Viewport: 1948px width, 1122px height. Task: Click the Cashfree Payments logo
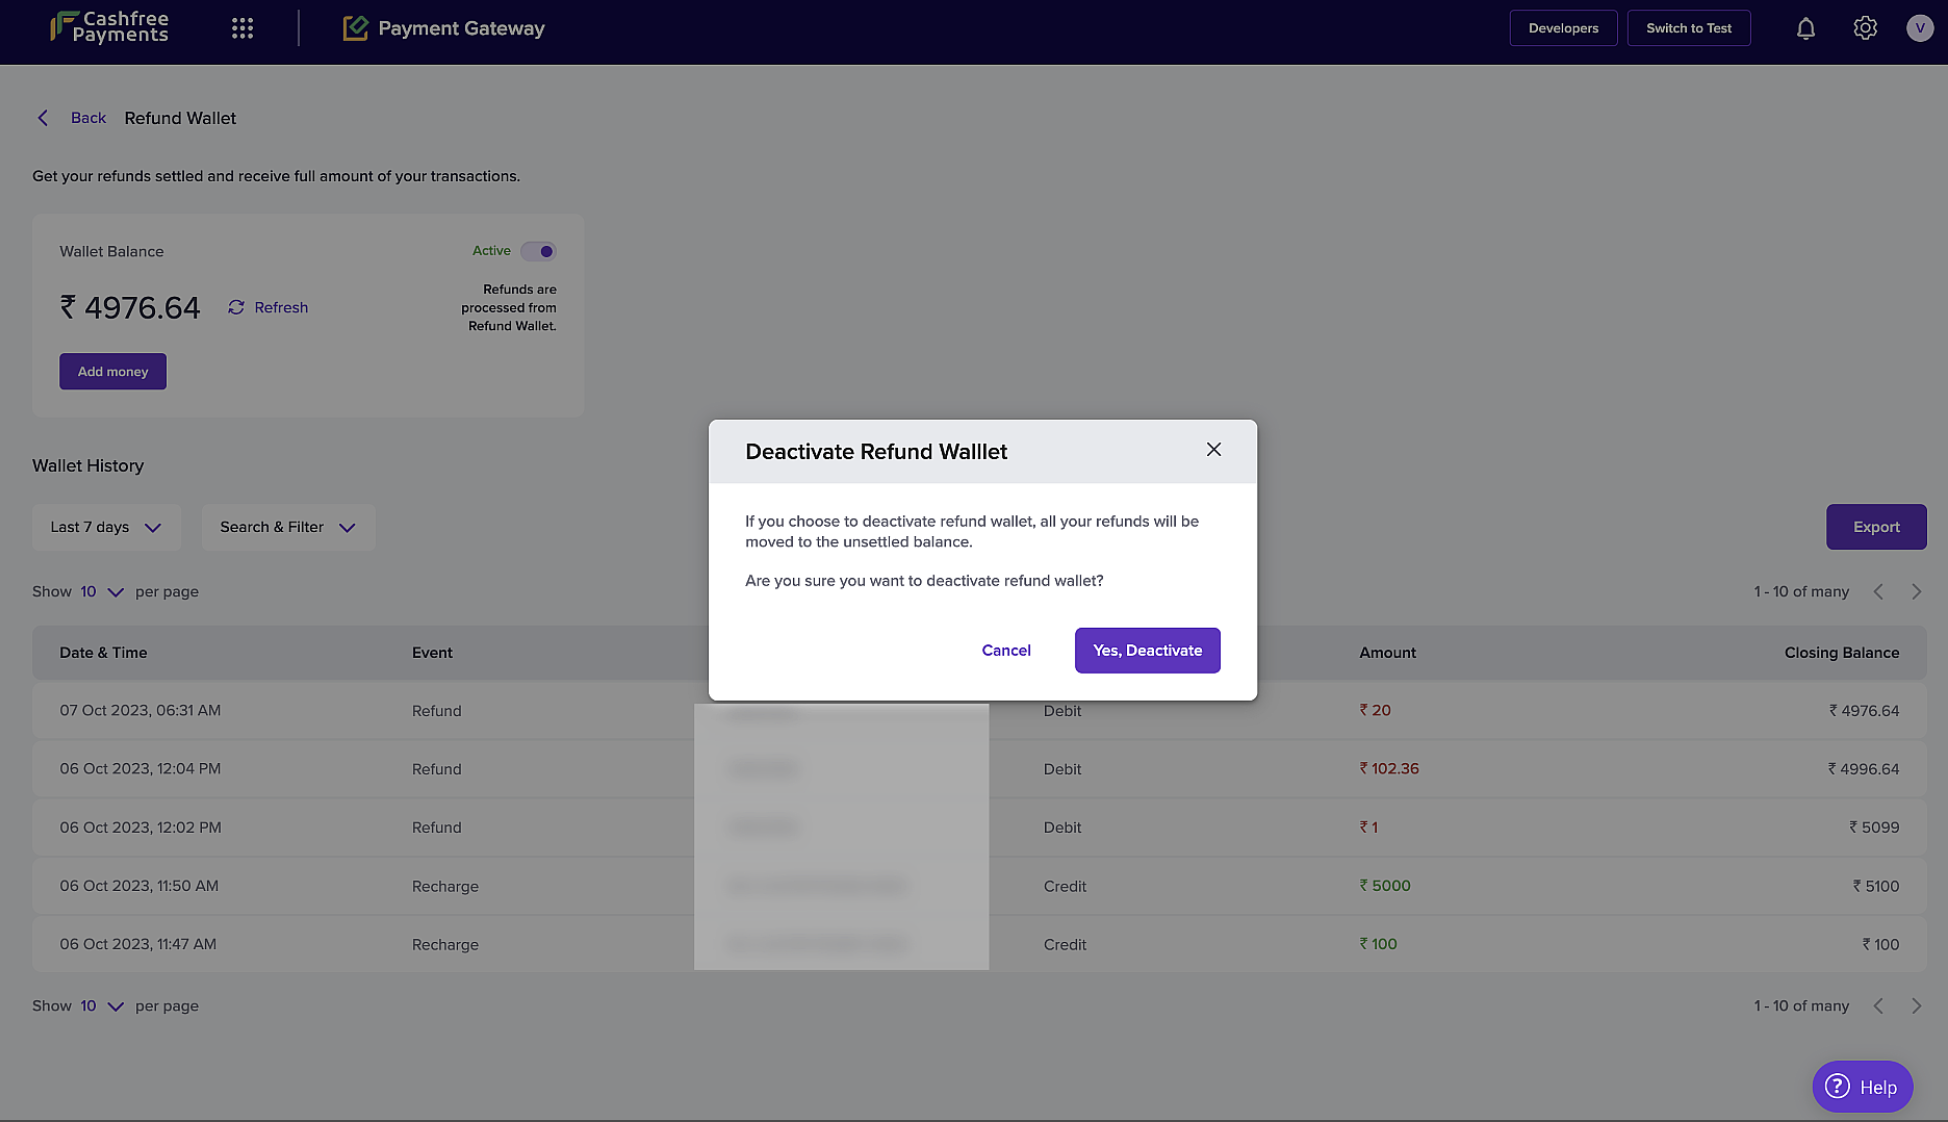pyautogui.click(x=110, y=28)
